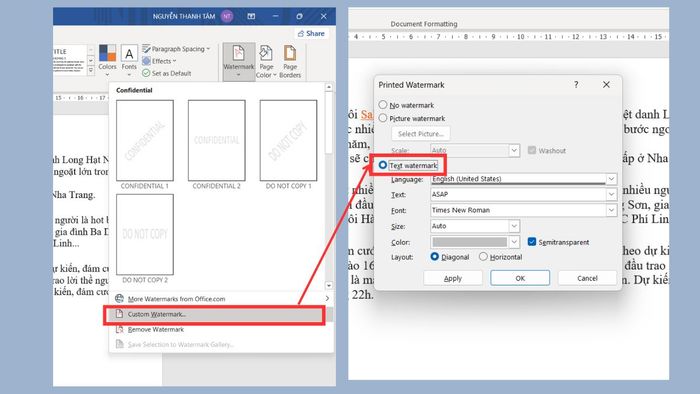Open More Watermarks from Office.com
This screenshot has width=700, height=394.
tap(221, 299)
